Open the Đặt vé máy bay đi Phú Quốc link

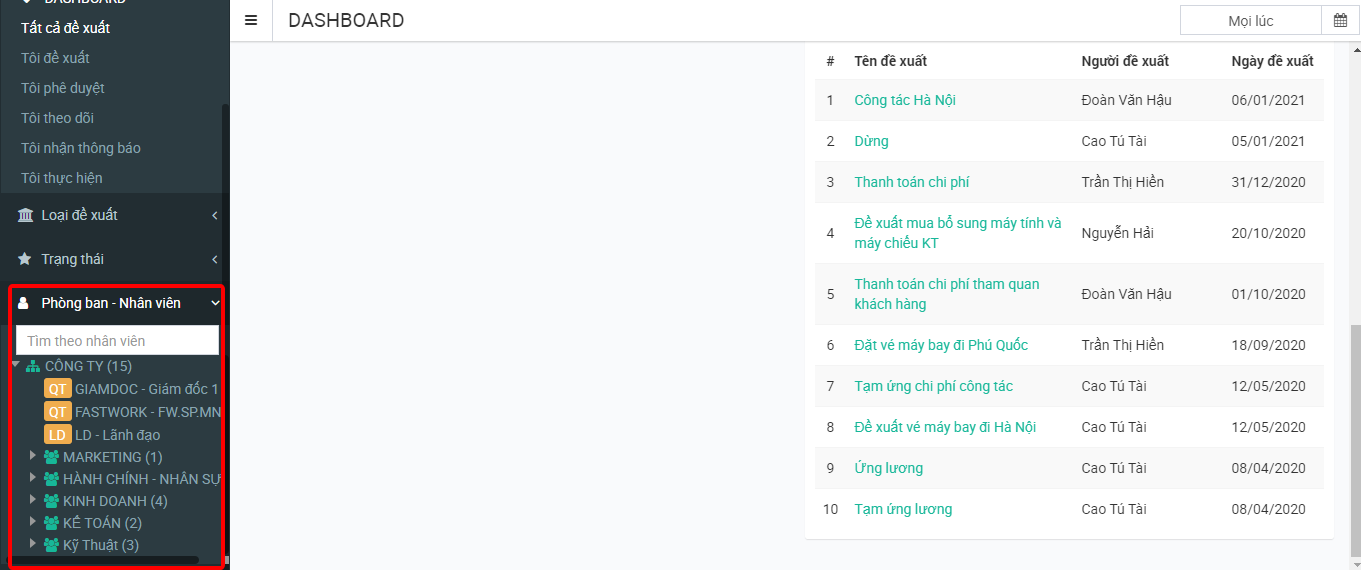pos(941,345)
